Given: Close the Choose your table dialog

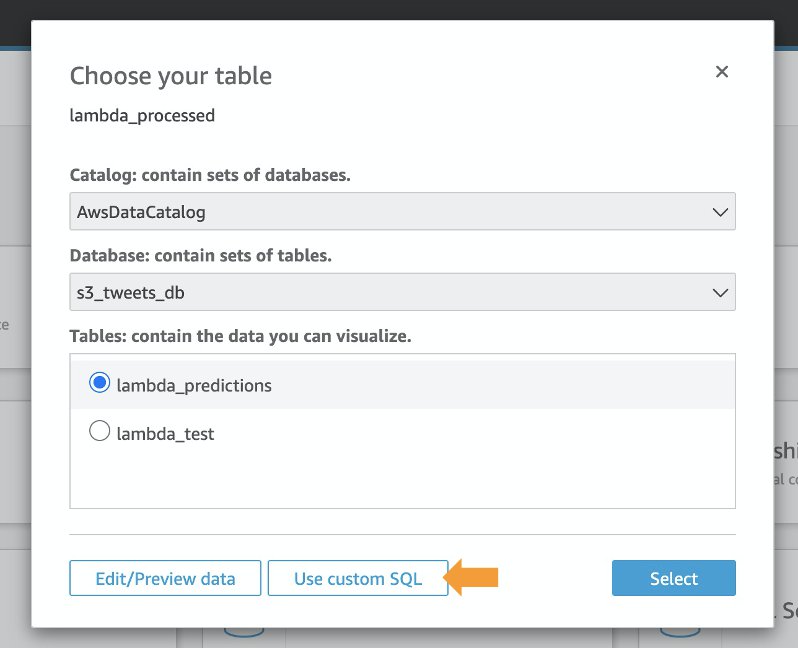Looking at the screenshot, I should pos(722,72).
